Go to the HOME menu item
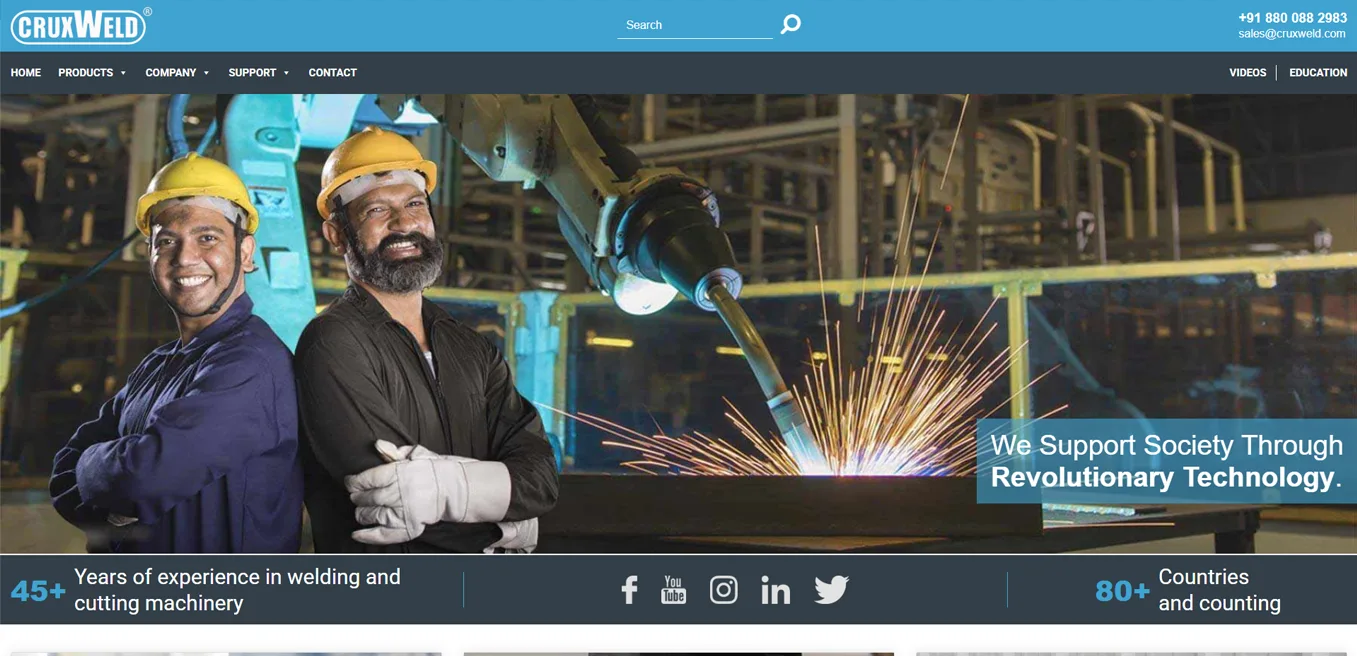1357x656 pixels. point(26,73)
